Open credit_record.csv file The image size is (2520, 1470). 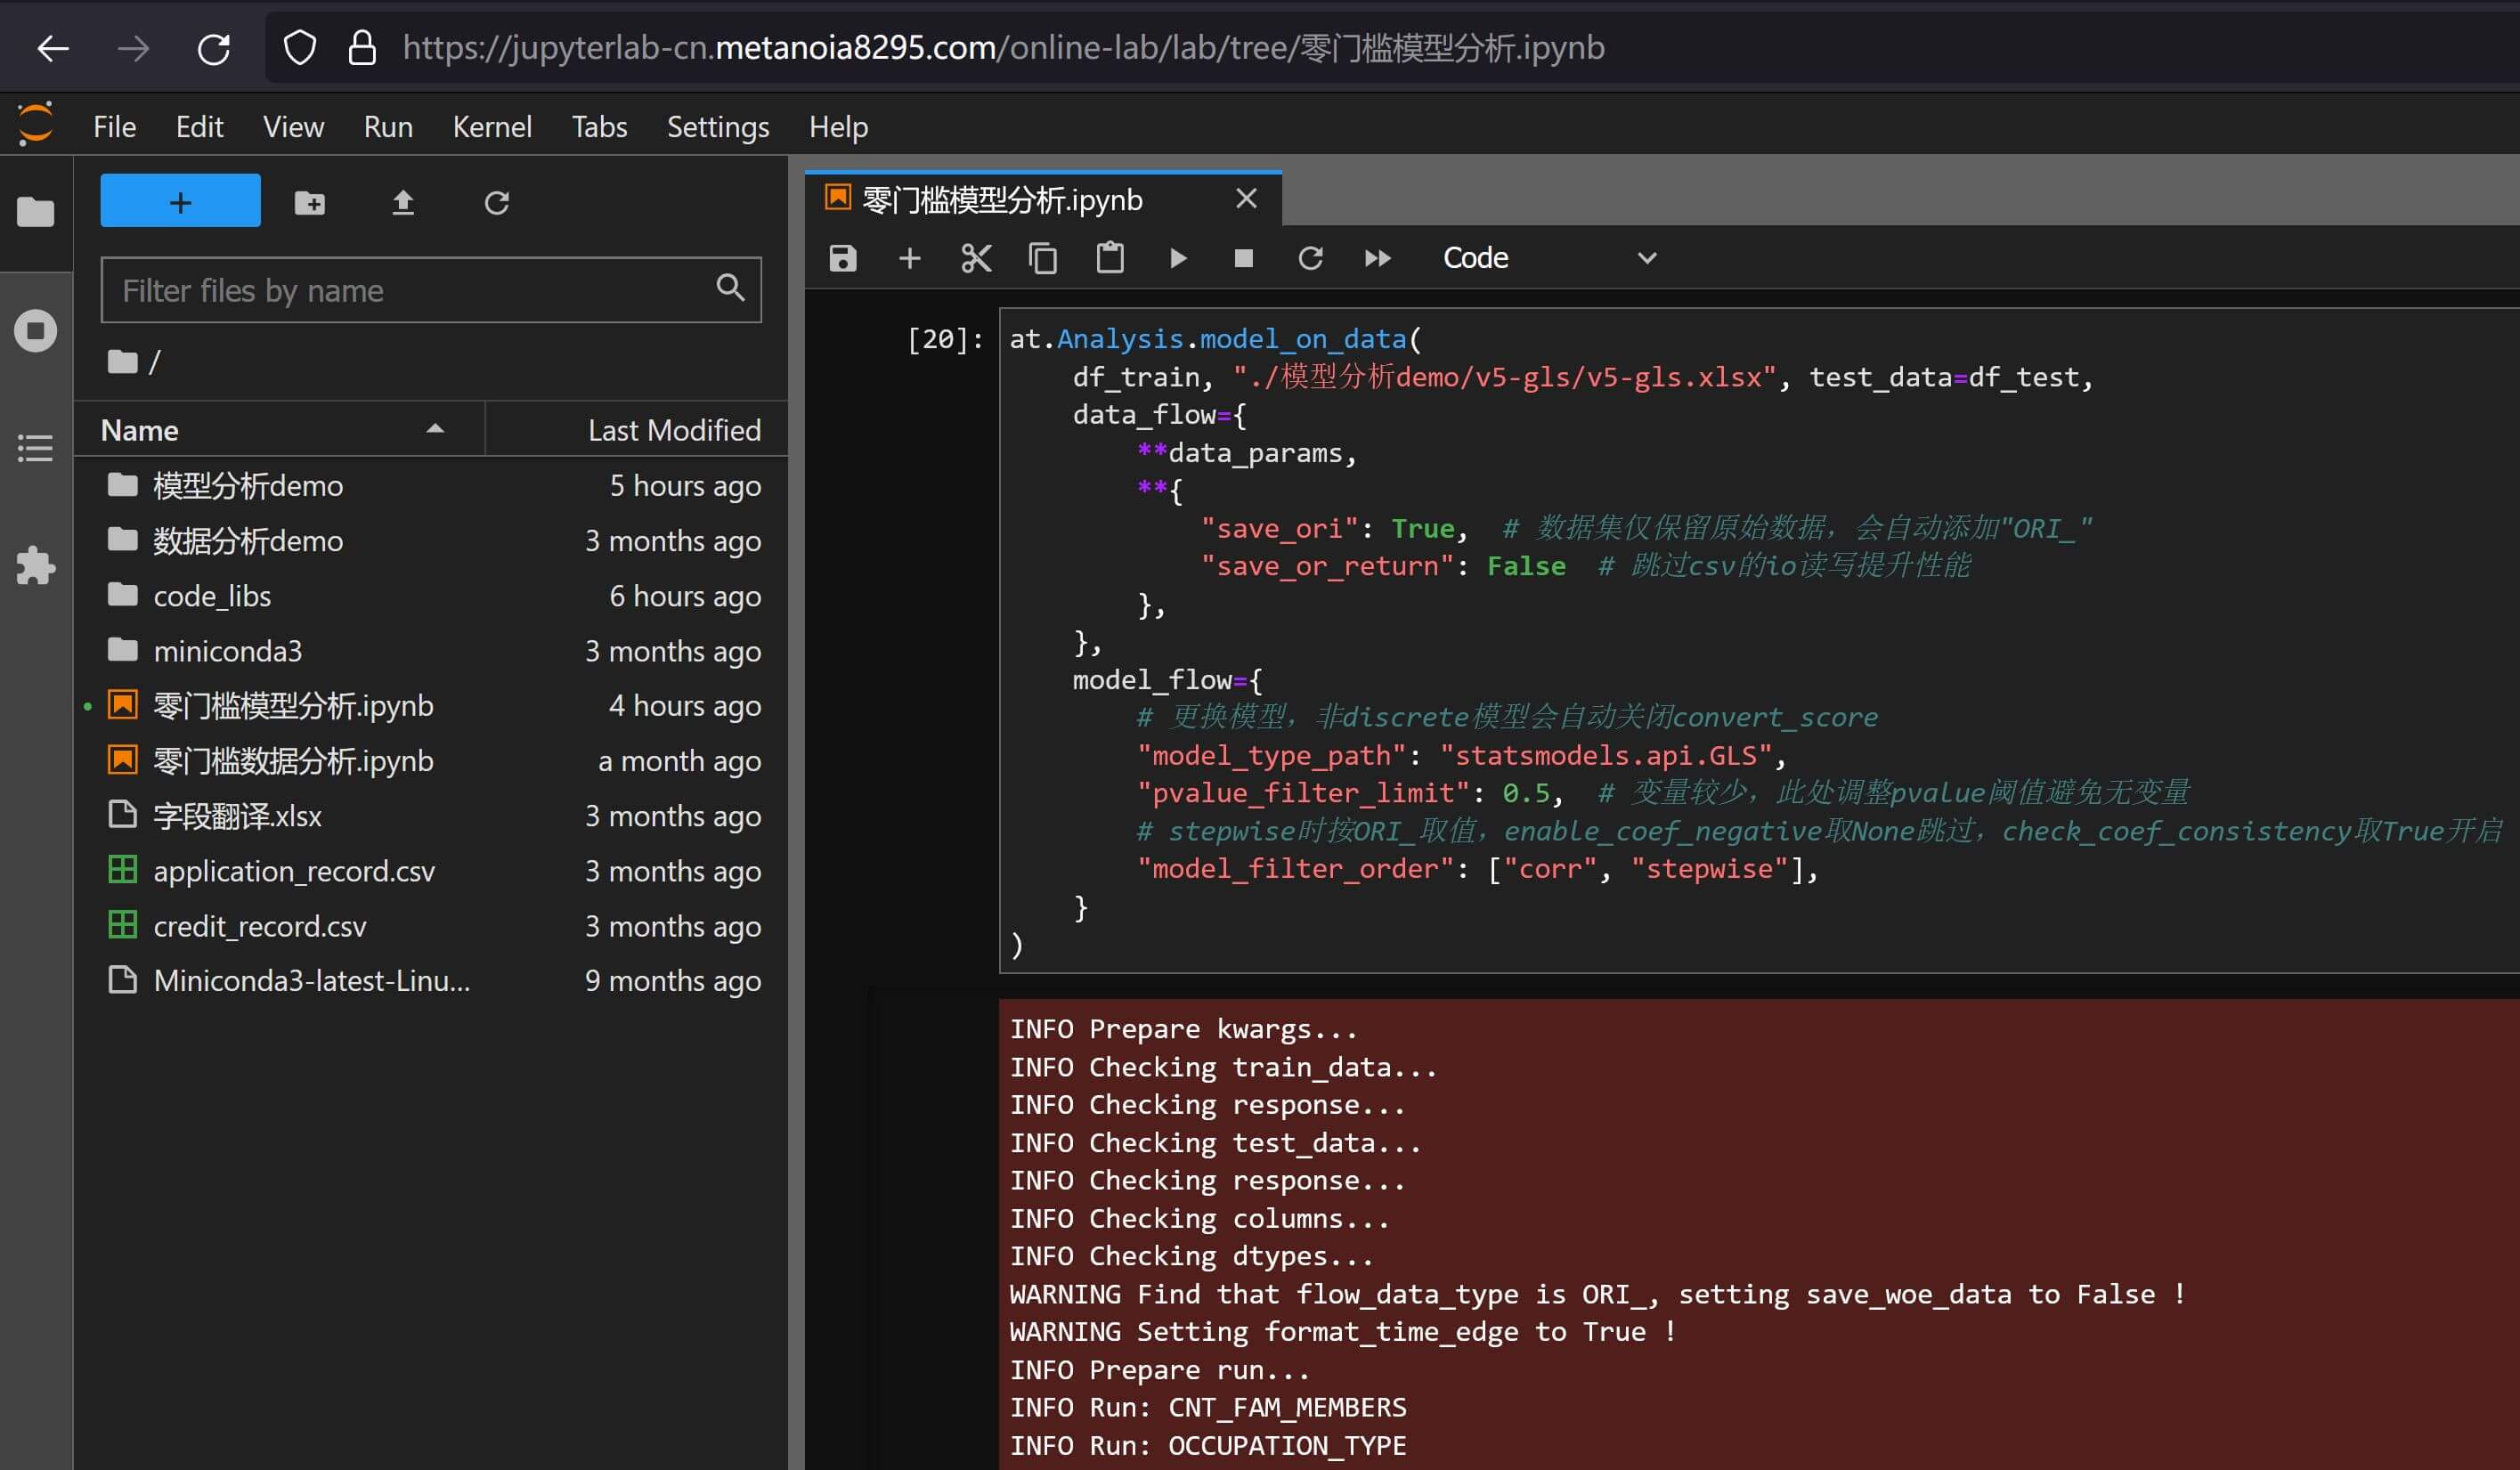[259, 926]
